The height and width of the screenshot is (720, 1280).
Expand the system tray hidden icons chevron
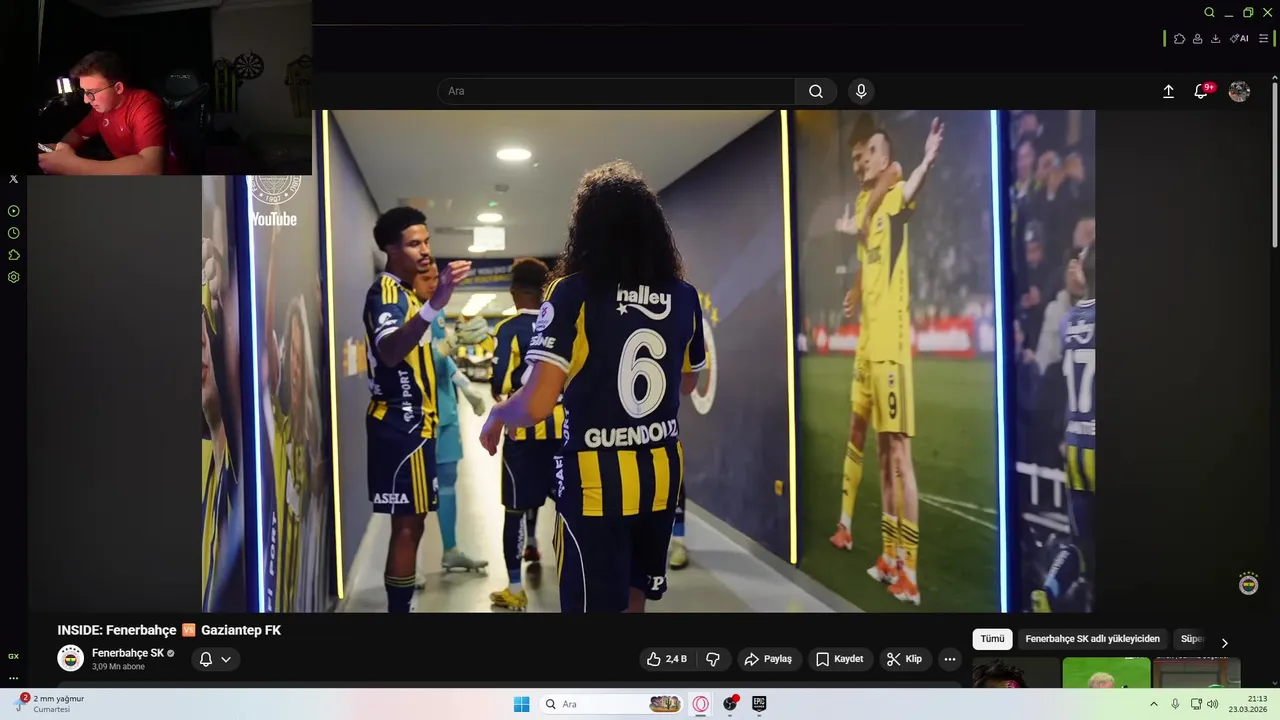pyautogui.click(x=1153, y=704)
